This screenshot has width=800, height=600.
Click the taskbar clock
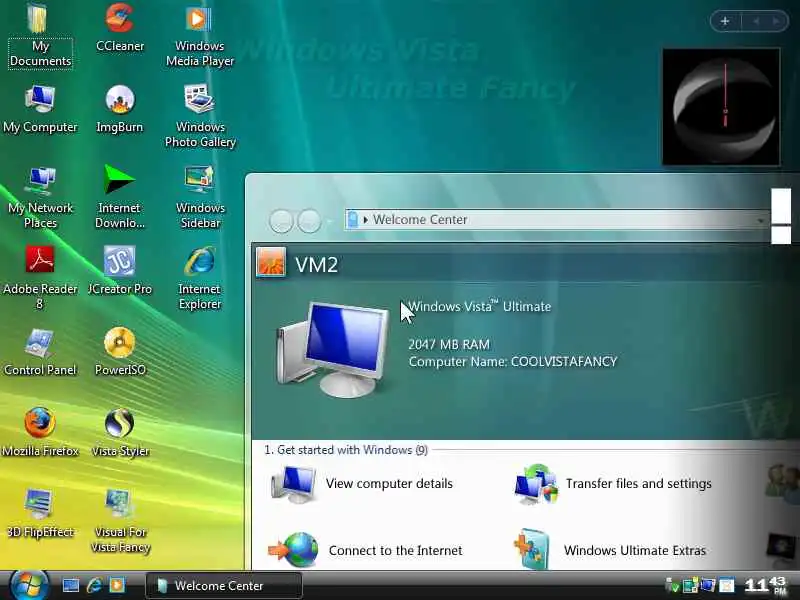coord(765,586)
